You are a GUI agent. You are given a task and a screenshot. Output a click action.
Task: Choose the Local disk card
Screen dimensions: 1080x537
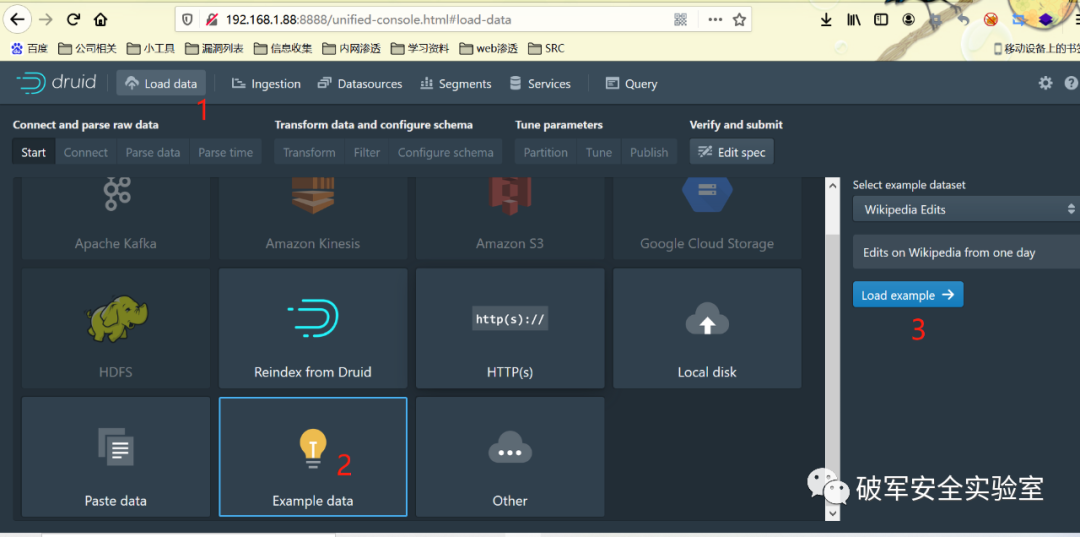(707, 328)
